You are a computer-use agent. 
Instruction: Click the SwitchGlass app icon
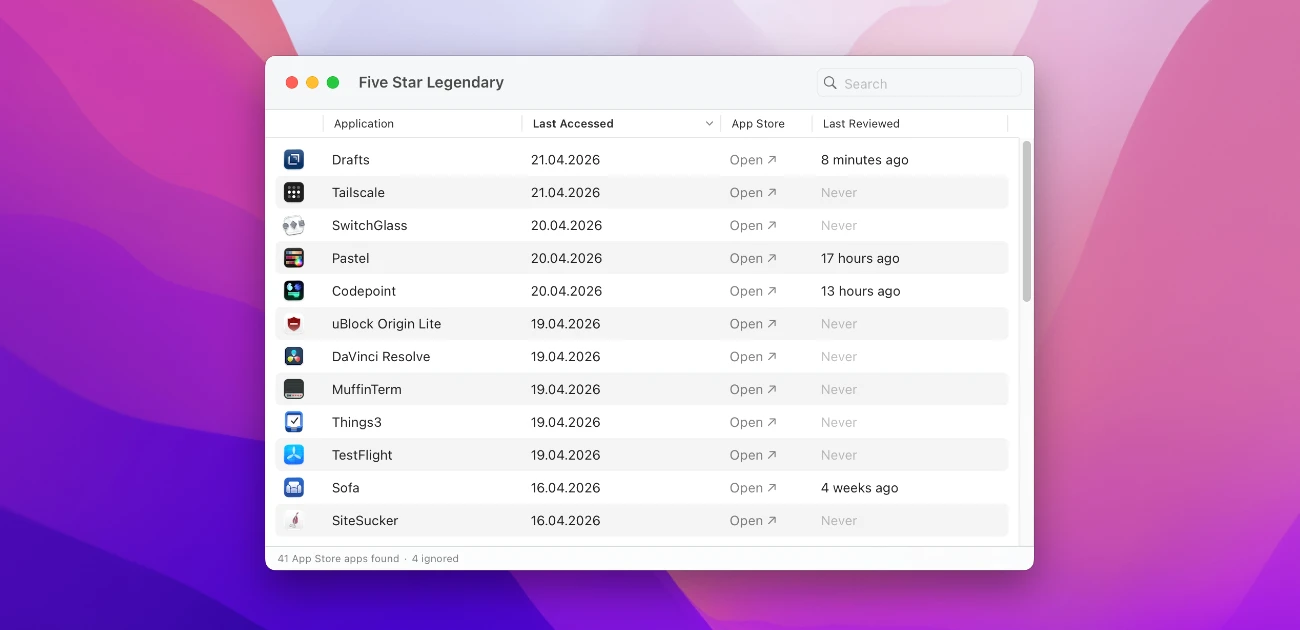[x=293, y=225]
